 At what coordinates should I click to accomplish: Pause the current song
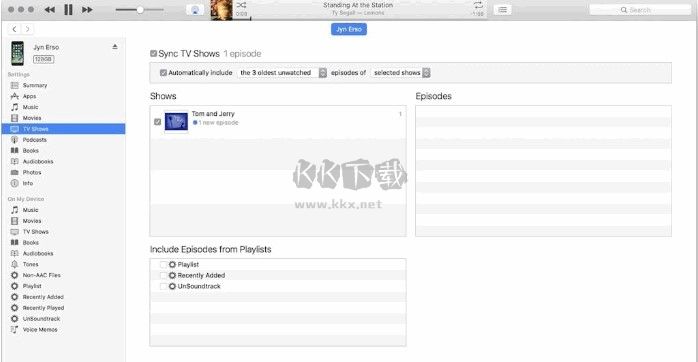tap(68, 9)
